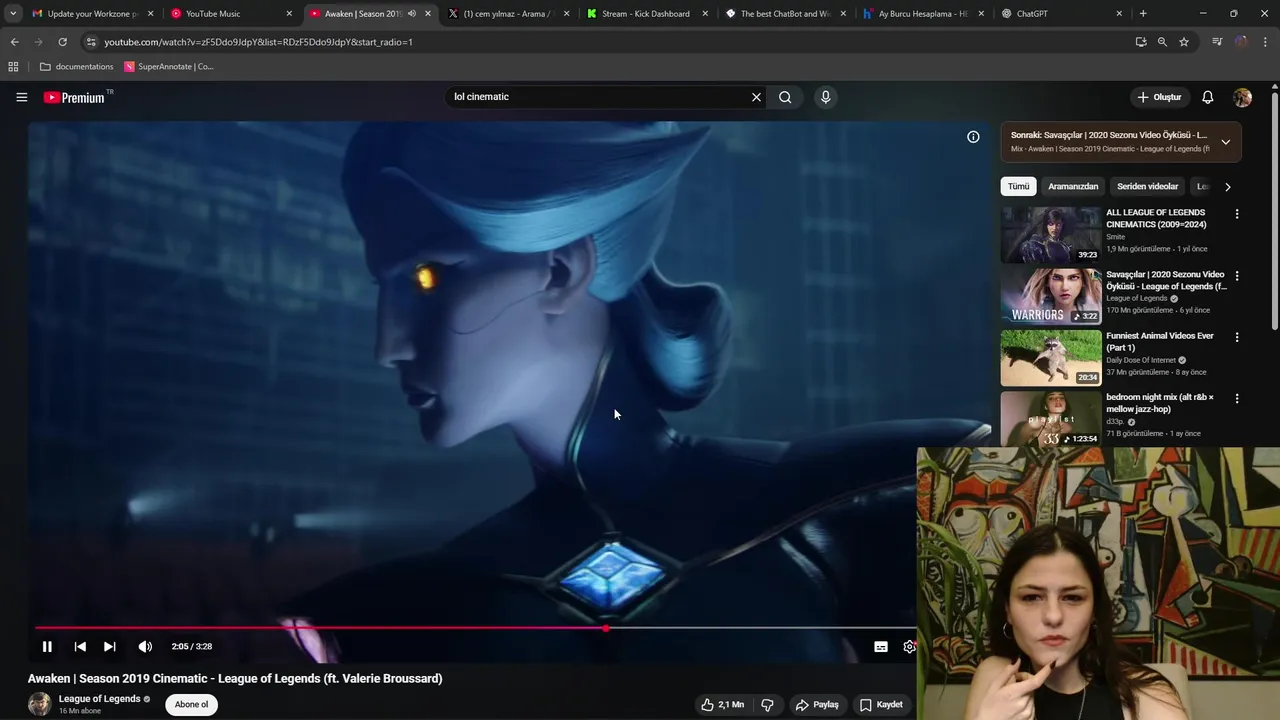Viewport: 1280px width, 720px height.
Task: Click the browser address bar URL
Action: tap(258, 42)
